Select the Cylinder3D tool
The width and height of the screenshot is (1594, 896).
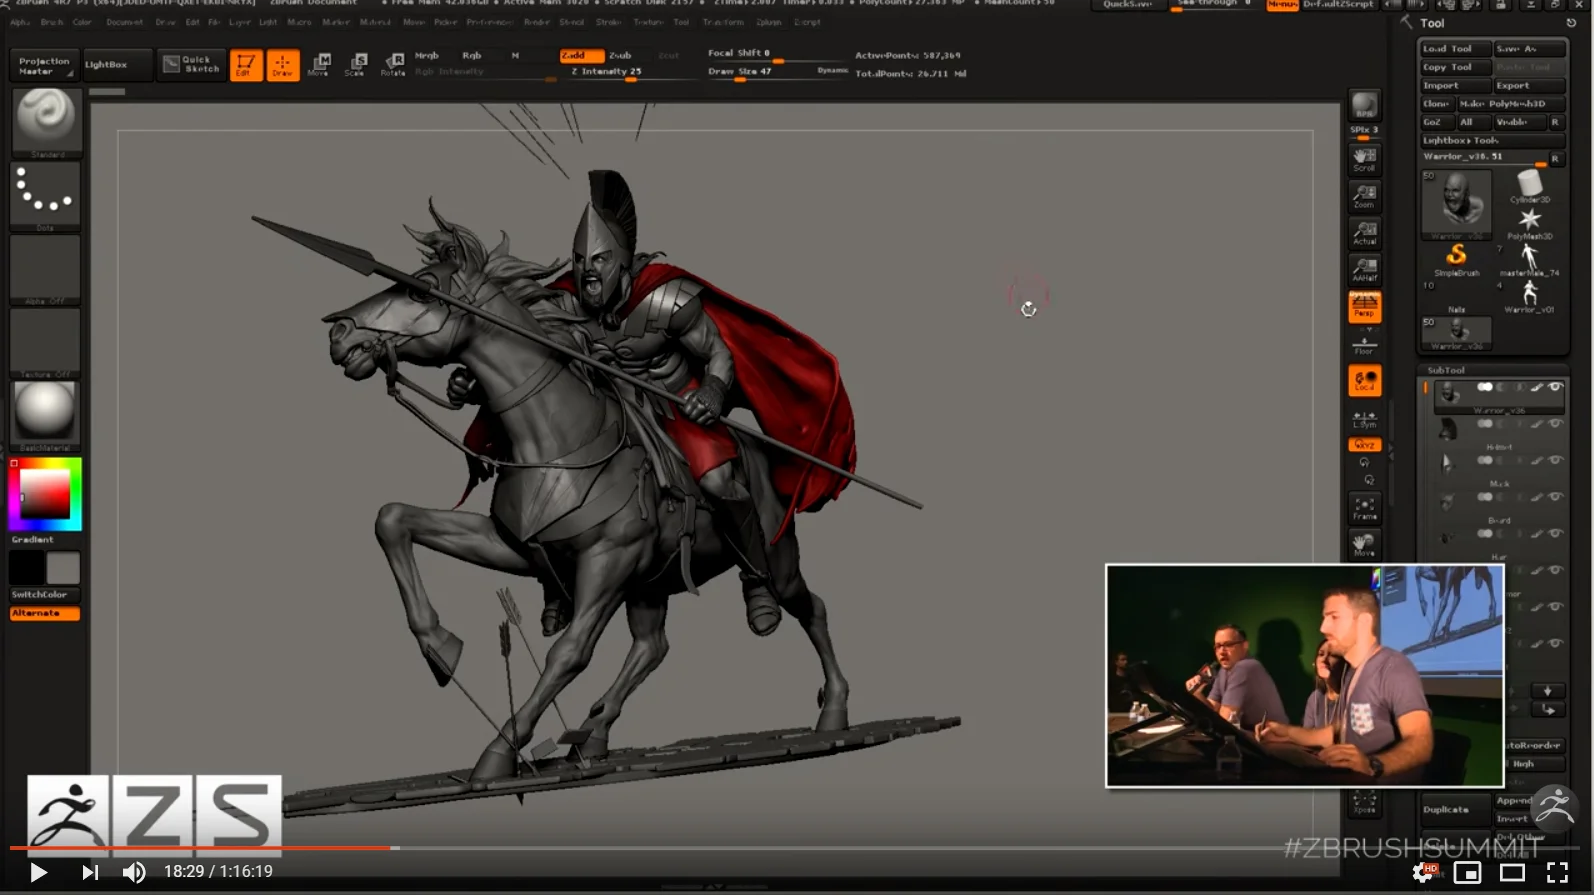point(1530,187)
